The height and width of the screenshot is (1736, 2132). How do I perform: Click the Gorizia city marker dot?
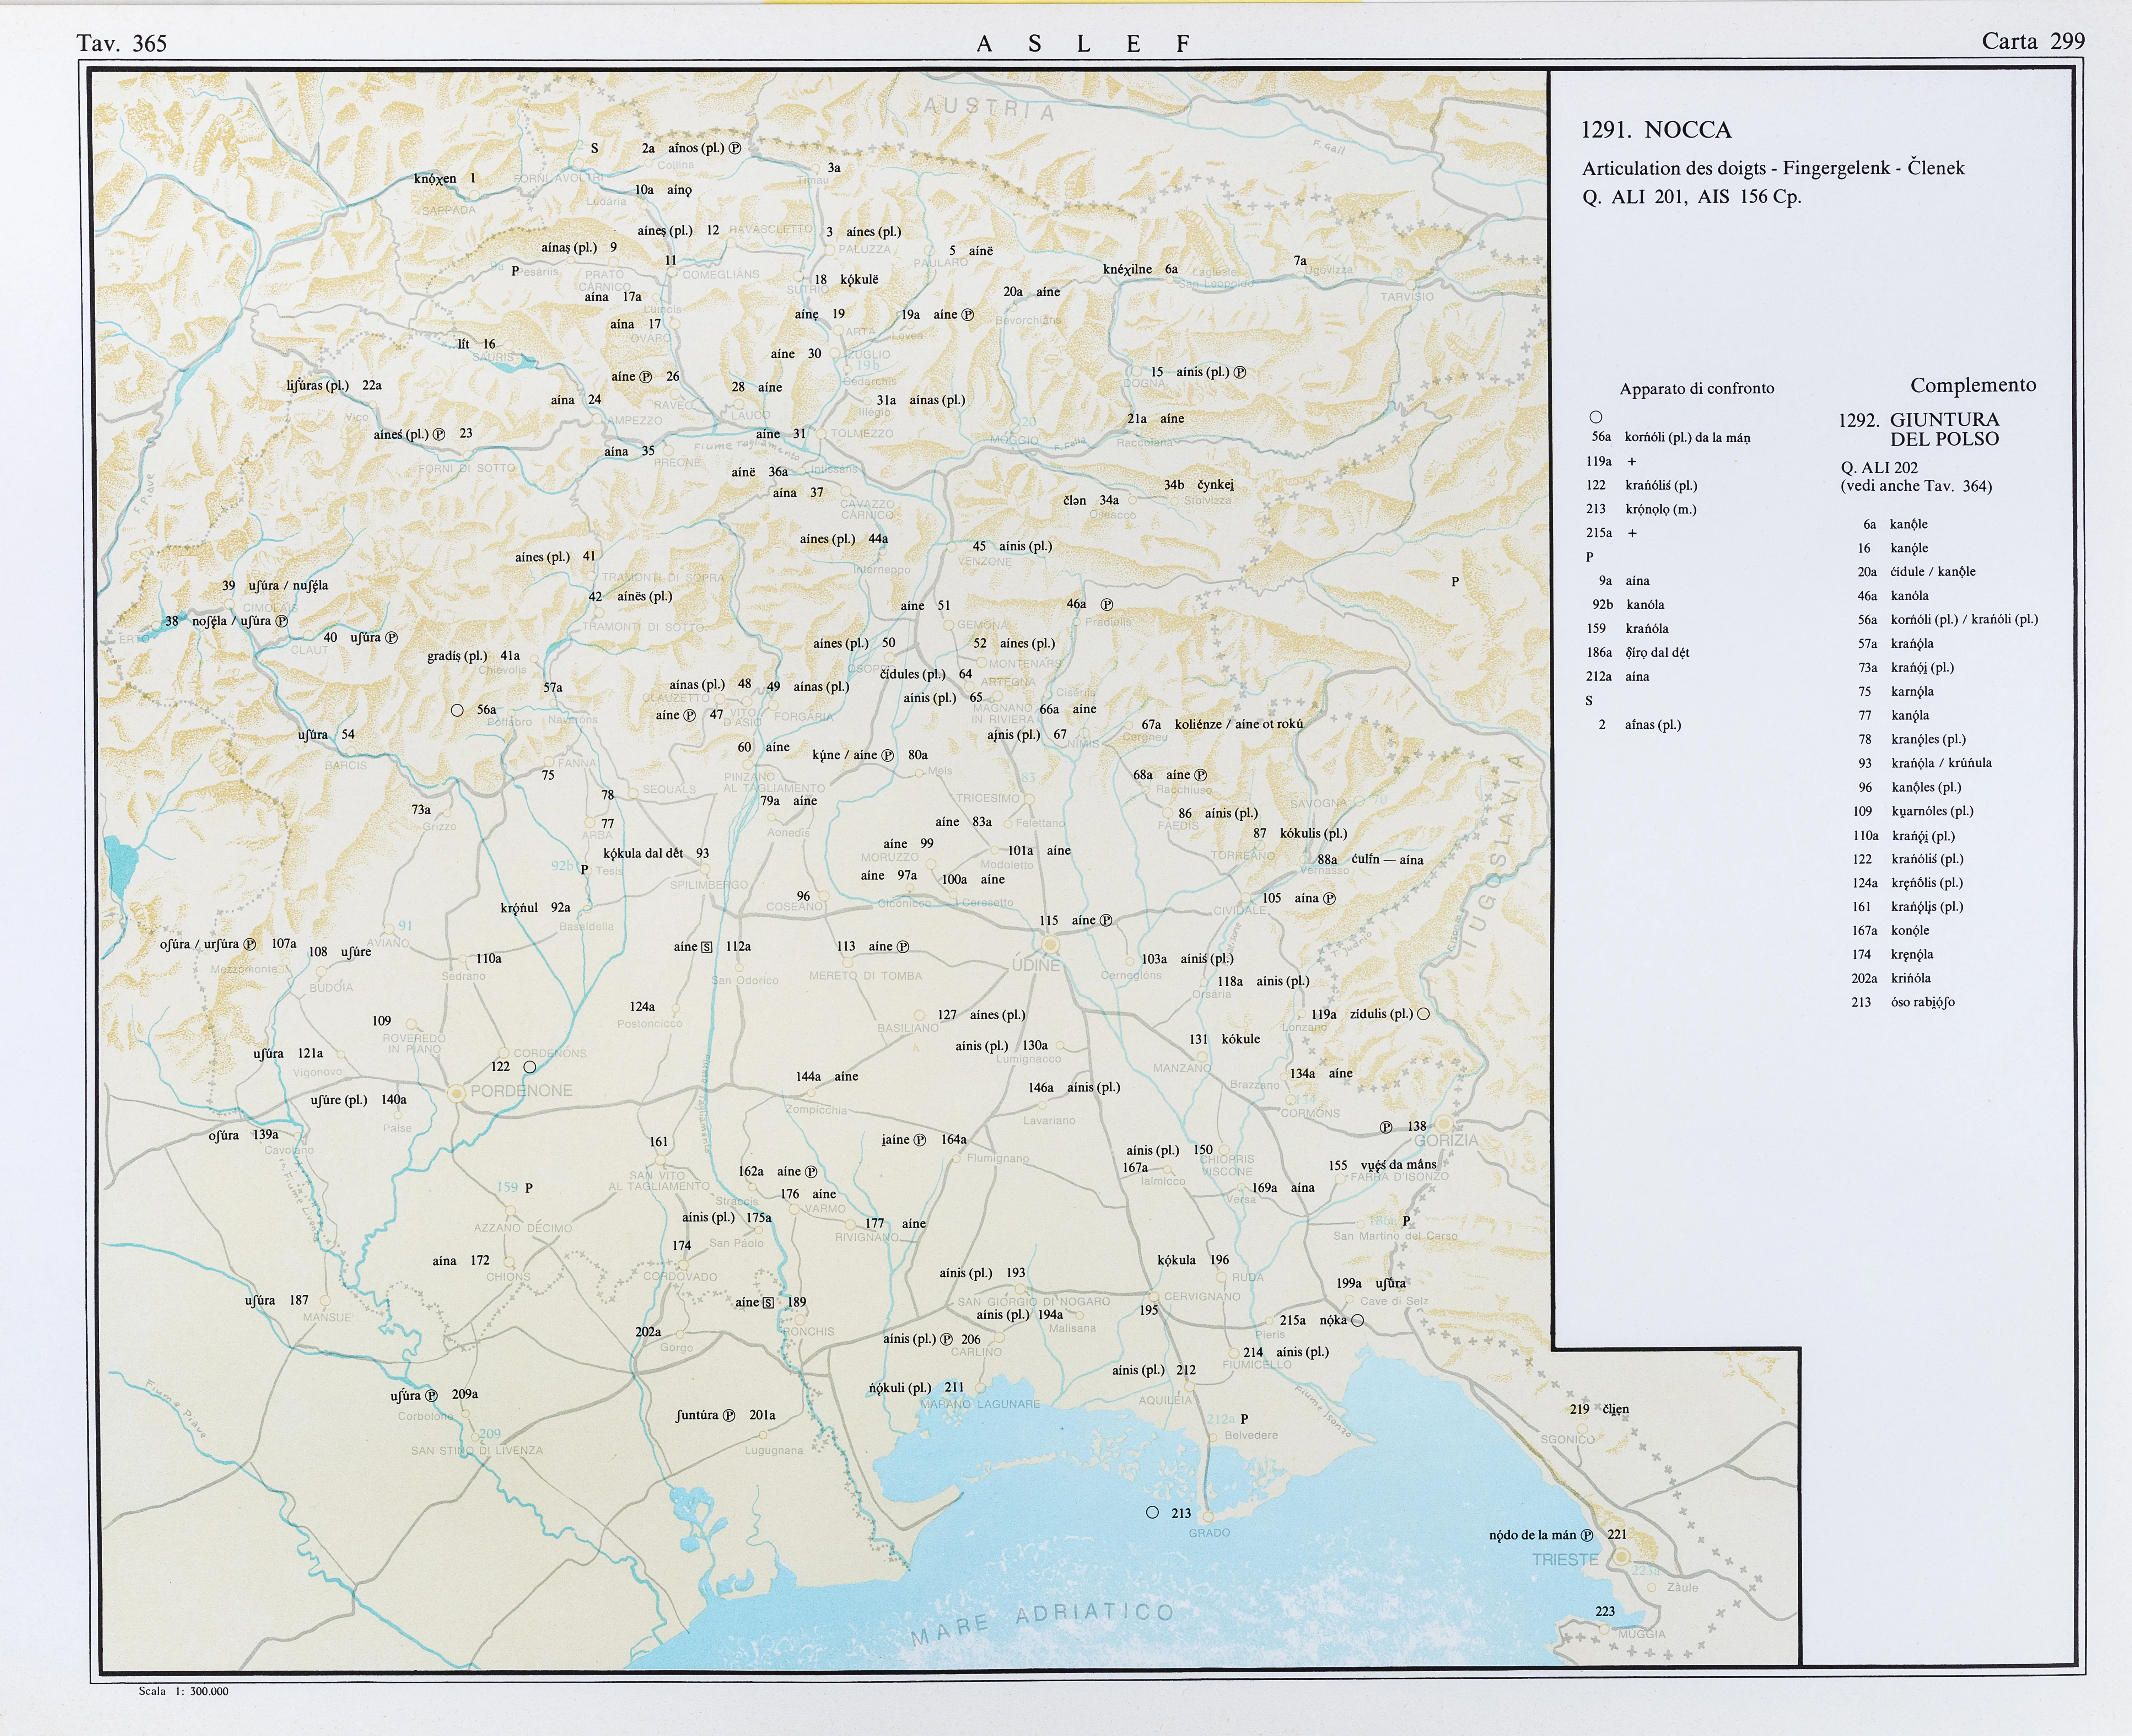coord(1444,1125)
